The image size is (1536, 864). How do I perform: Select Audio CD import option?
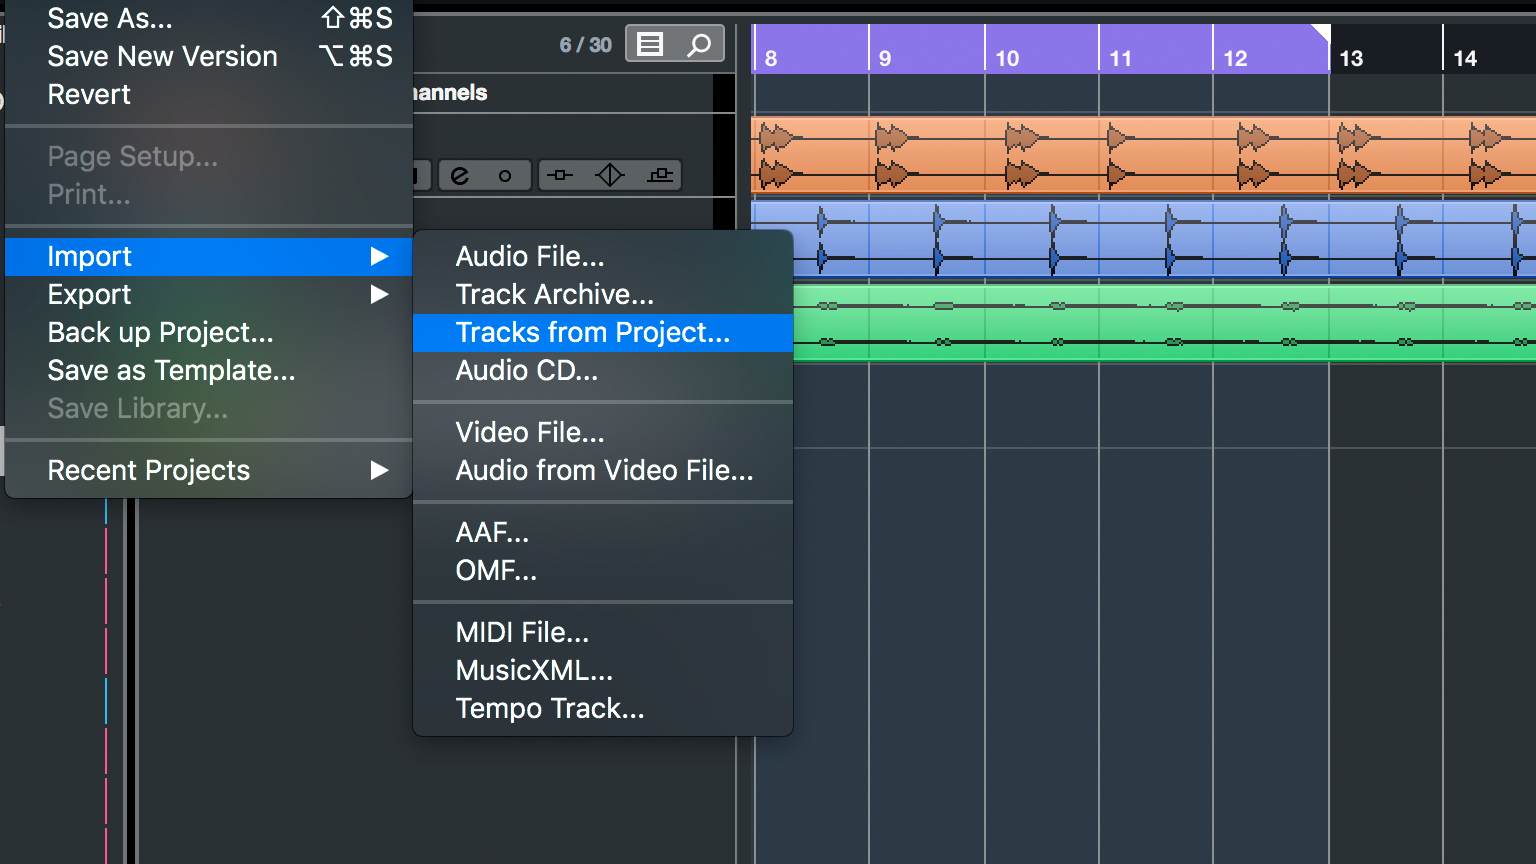coord(527,370)
